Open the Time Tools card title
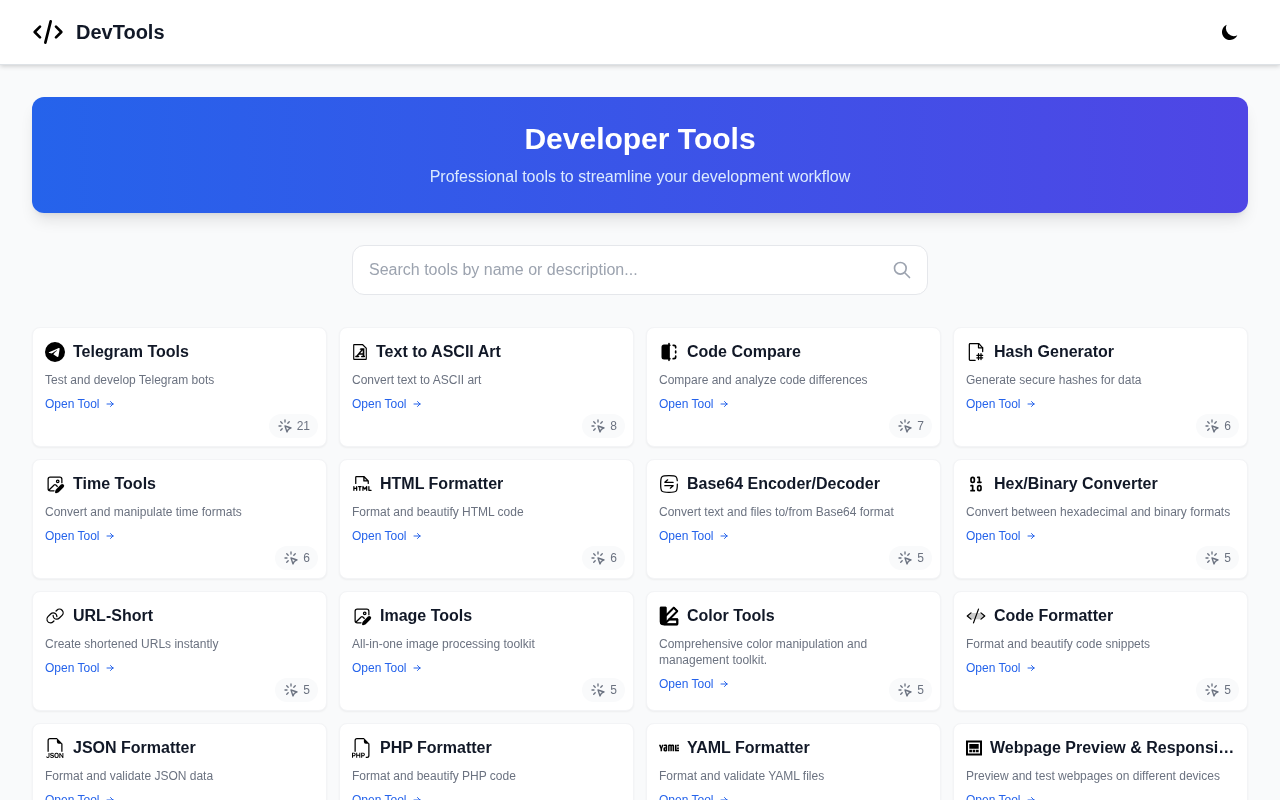 tap(114, 484)
